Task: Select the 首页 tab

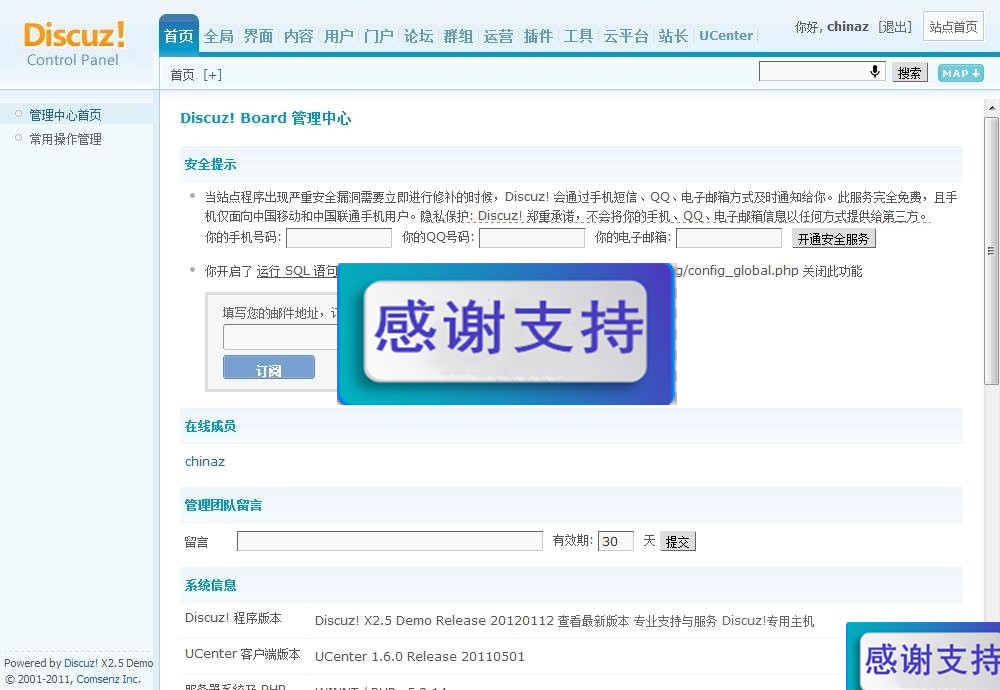Action: click(179, 36)
